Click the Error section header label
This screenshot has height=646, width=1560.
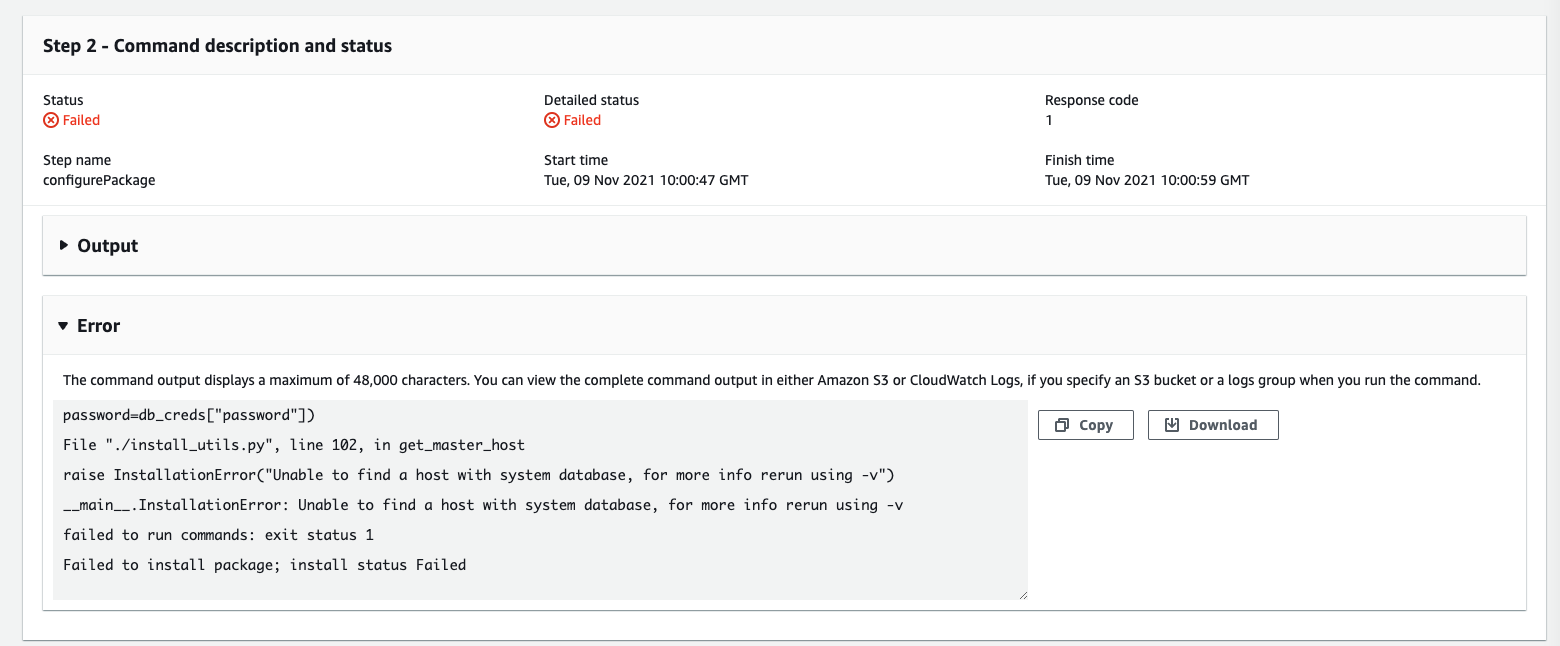pos(98,326)
